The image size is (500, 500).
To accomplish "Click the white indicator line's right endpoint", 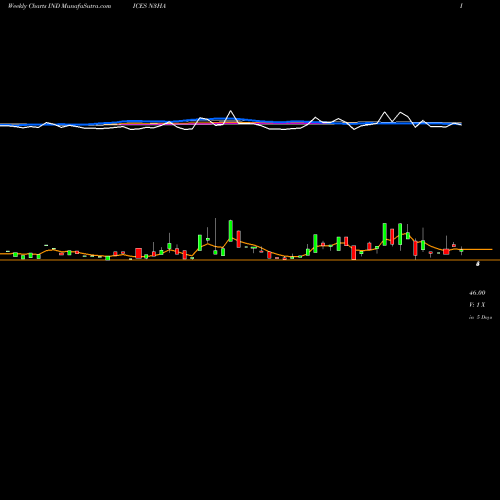I will point(461,125).
